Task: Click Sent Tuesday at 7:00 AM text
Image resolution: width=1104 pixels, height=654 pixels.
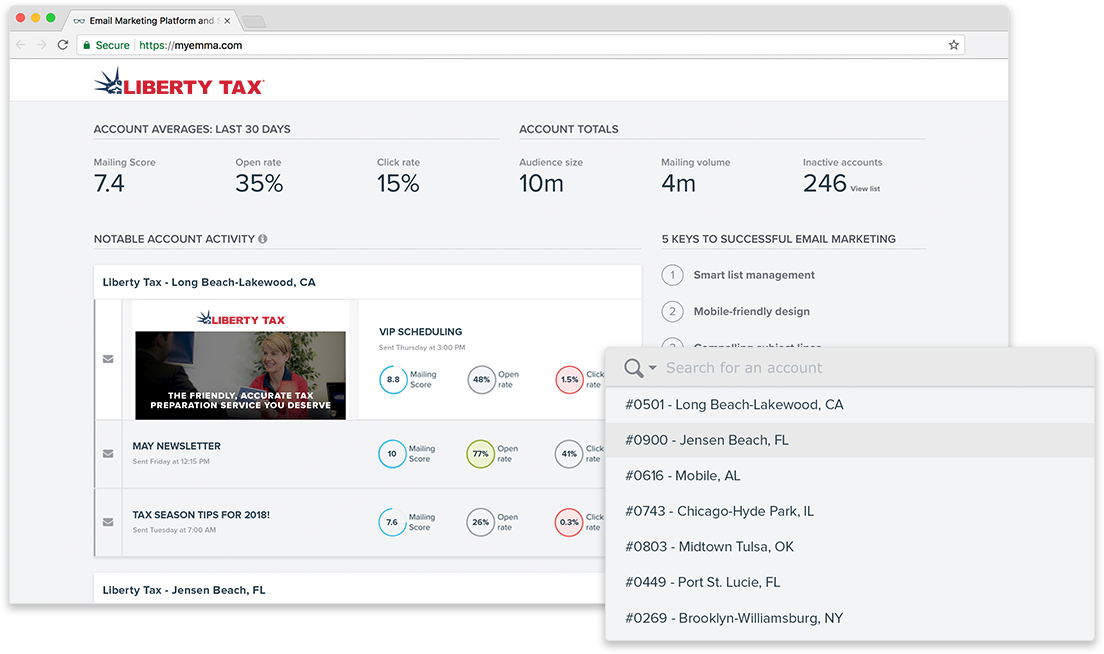Action: (x=174, y=530)
